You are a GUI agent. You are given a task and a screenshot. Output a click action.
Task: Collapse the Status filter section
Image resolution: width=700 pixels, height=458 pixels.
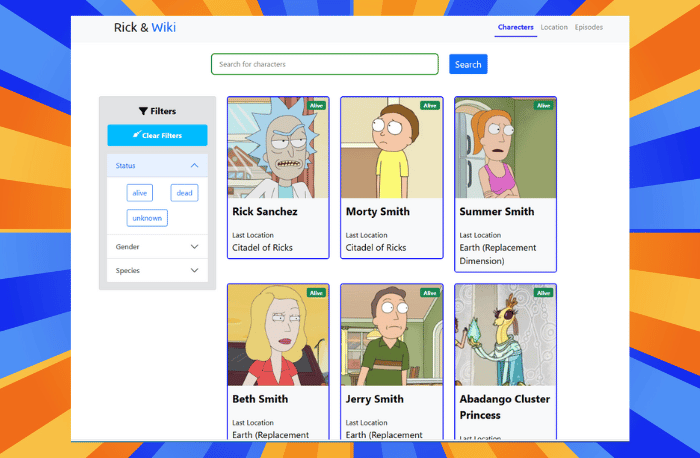click(x=157, y=166)
